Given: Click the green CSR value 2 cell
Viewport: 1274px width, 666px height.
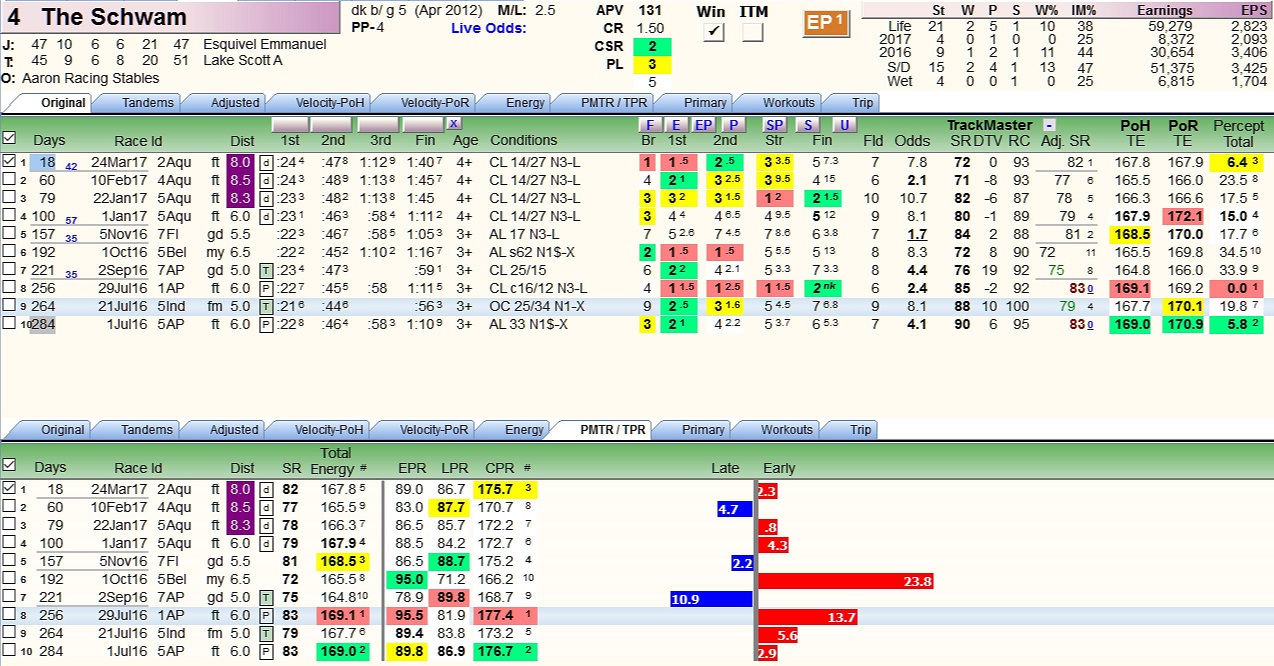Looking at the screenshot, I should (x=652, y=46).
